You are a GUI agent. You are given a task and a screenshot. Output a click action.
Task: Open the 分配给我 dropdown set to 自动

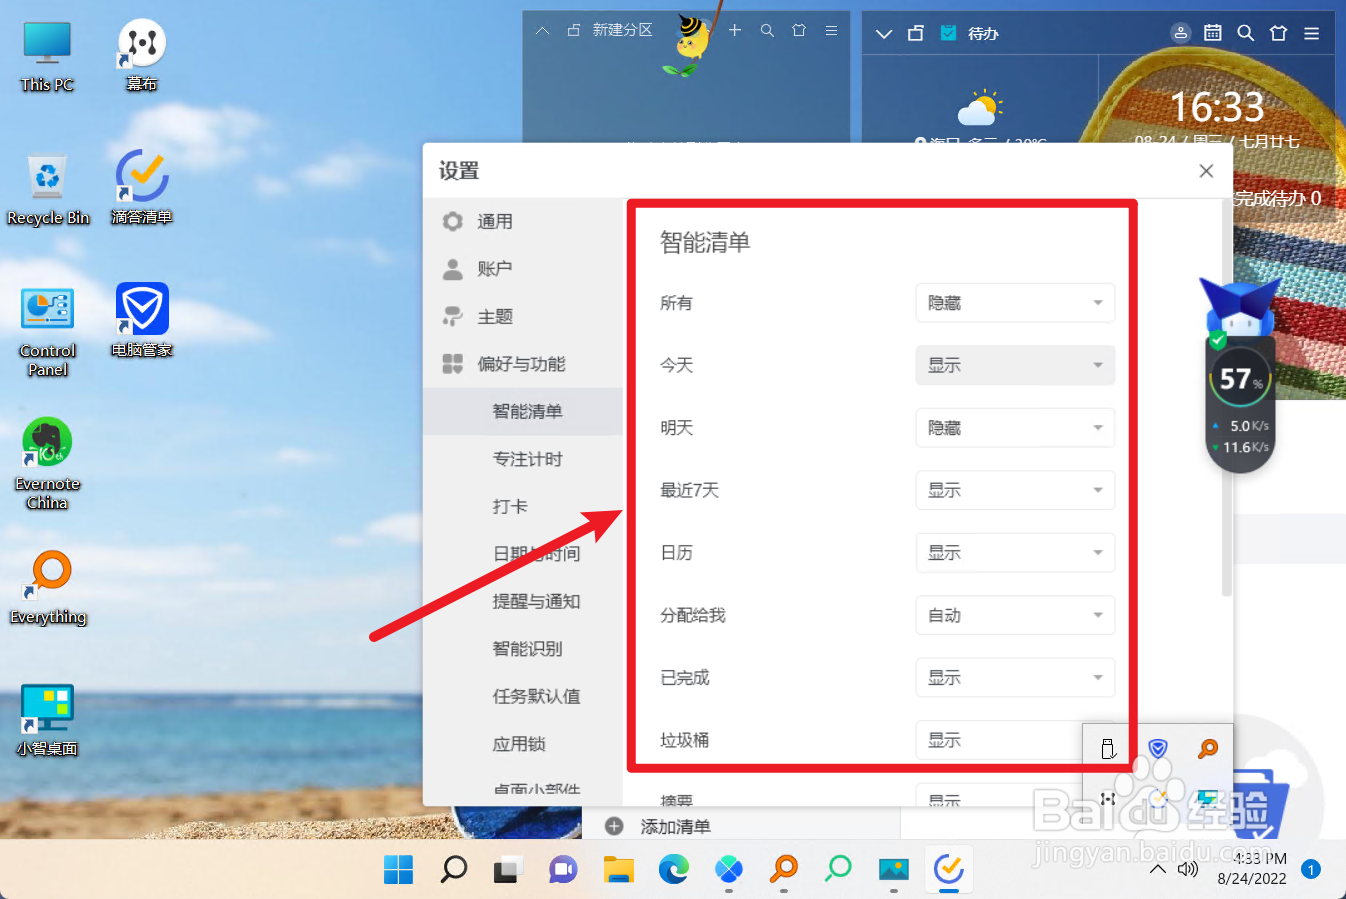tap(1015, 615)
